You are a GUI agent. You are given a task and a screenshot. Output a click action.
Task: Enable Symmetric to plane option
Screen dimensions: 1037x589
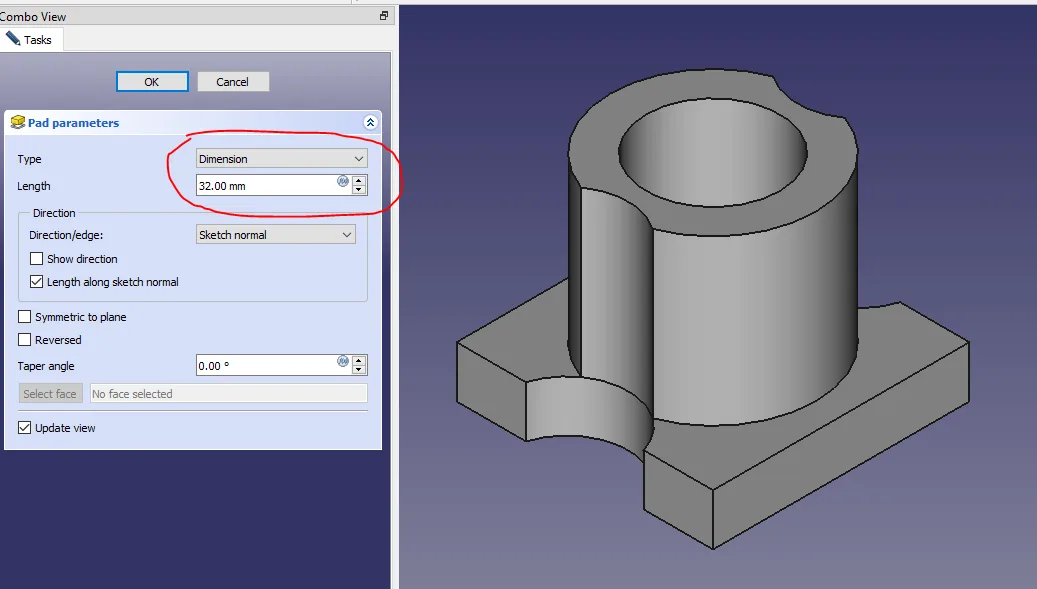click(25, 317)
